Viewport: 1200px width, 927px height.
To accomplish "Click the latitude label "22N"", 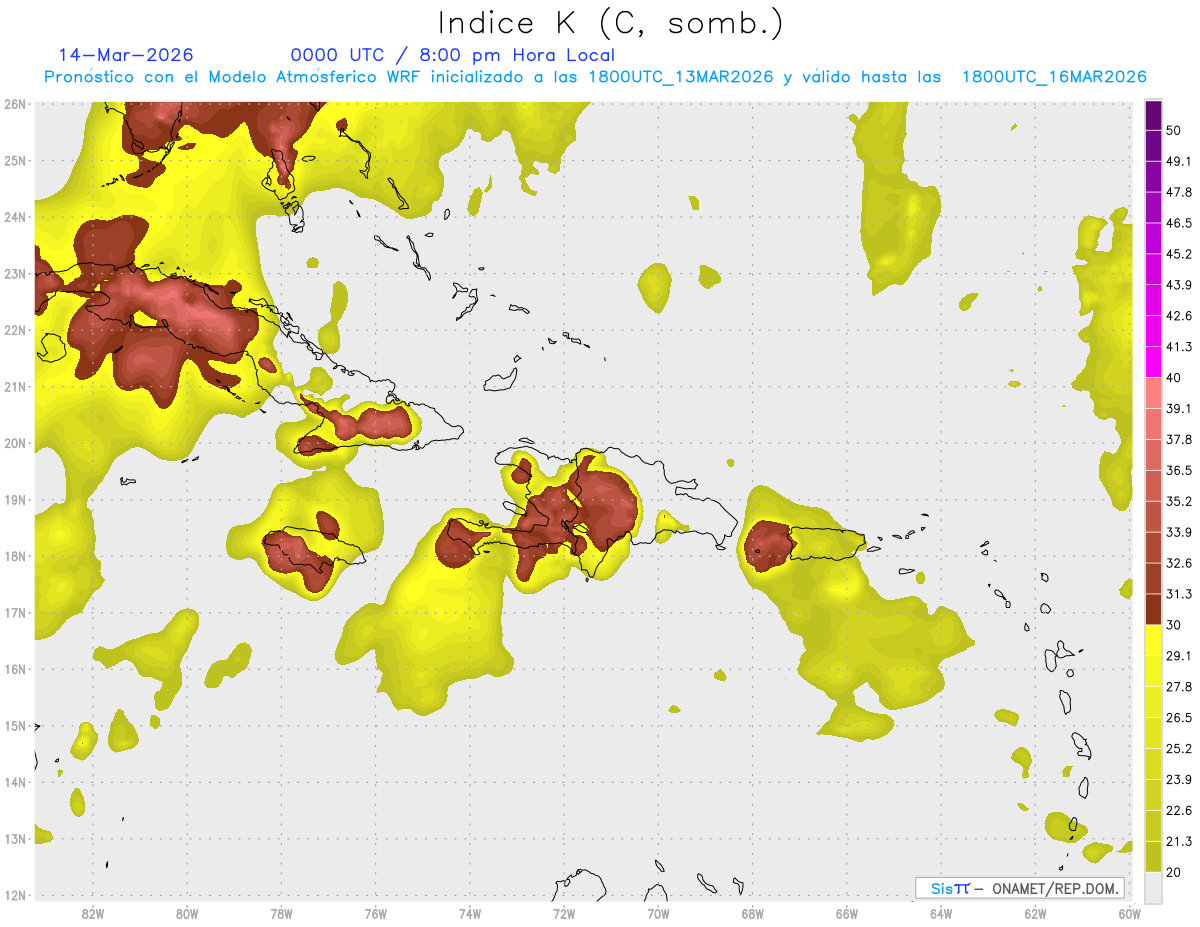I will click(x=15, y=330).
